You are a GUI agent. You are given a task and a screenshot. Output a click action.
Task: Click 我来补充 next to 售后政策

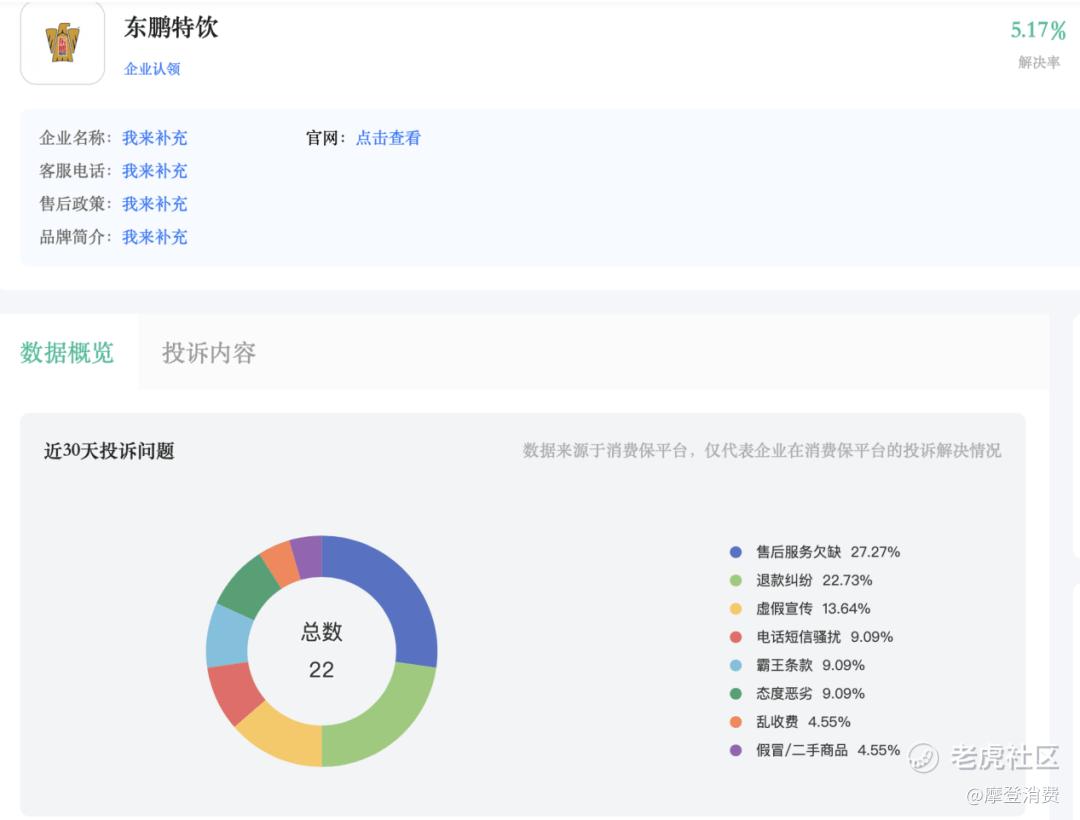point(154,204)
